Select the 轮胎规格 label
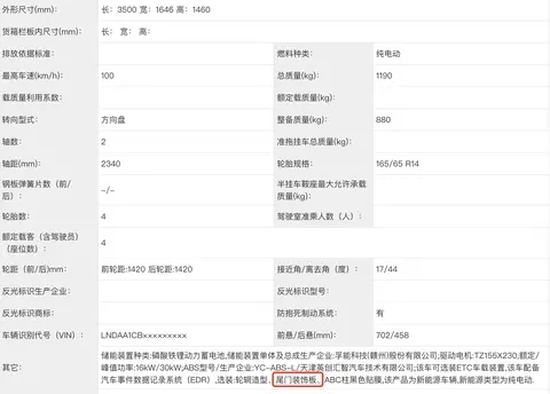This screenshot has height=394, width=550. pyautogui.click(x=295, y=163)
